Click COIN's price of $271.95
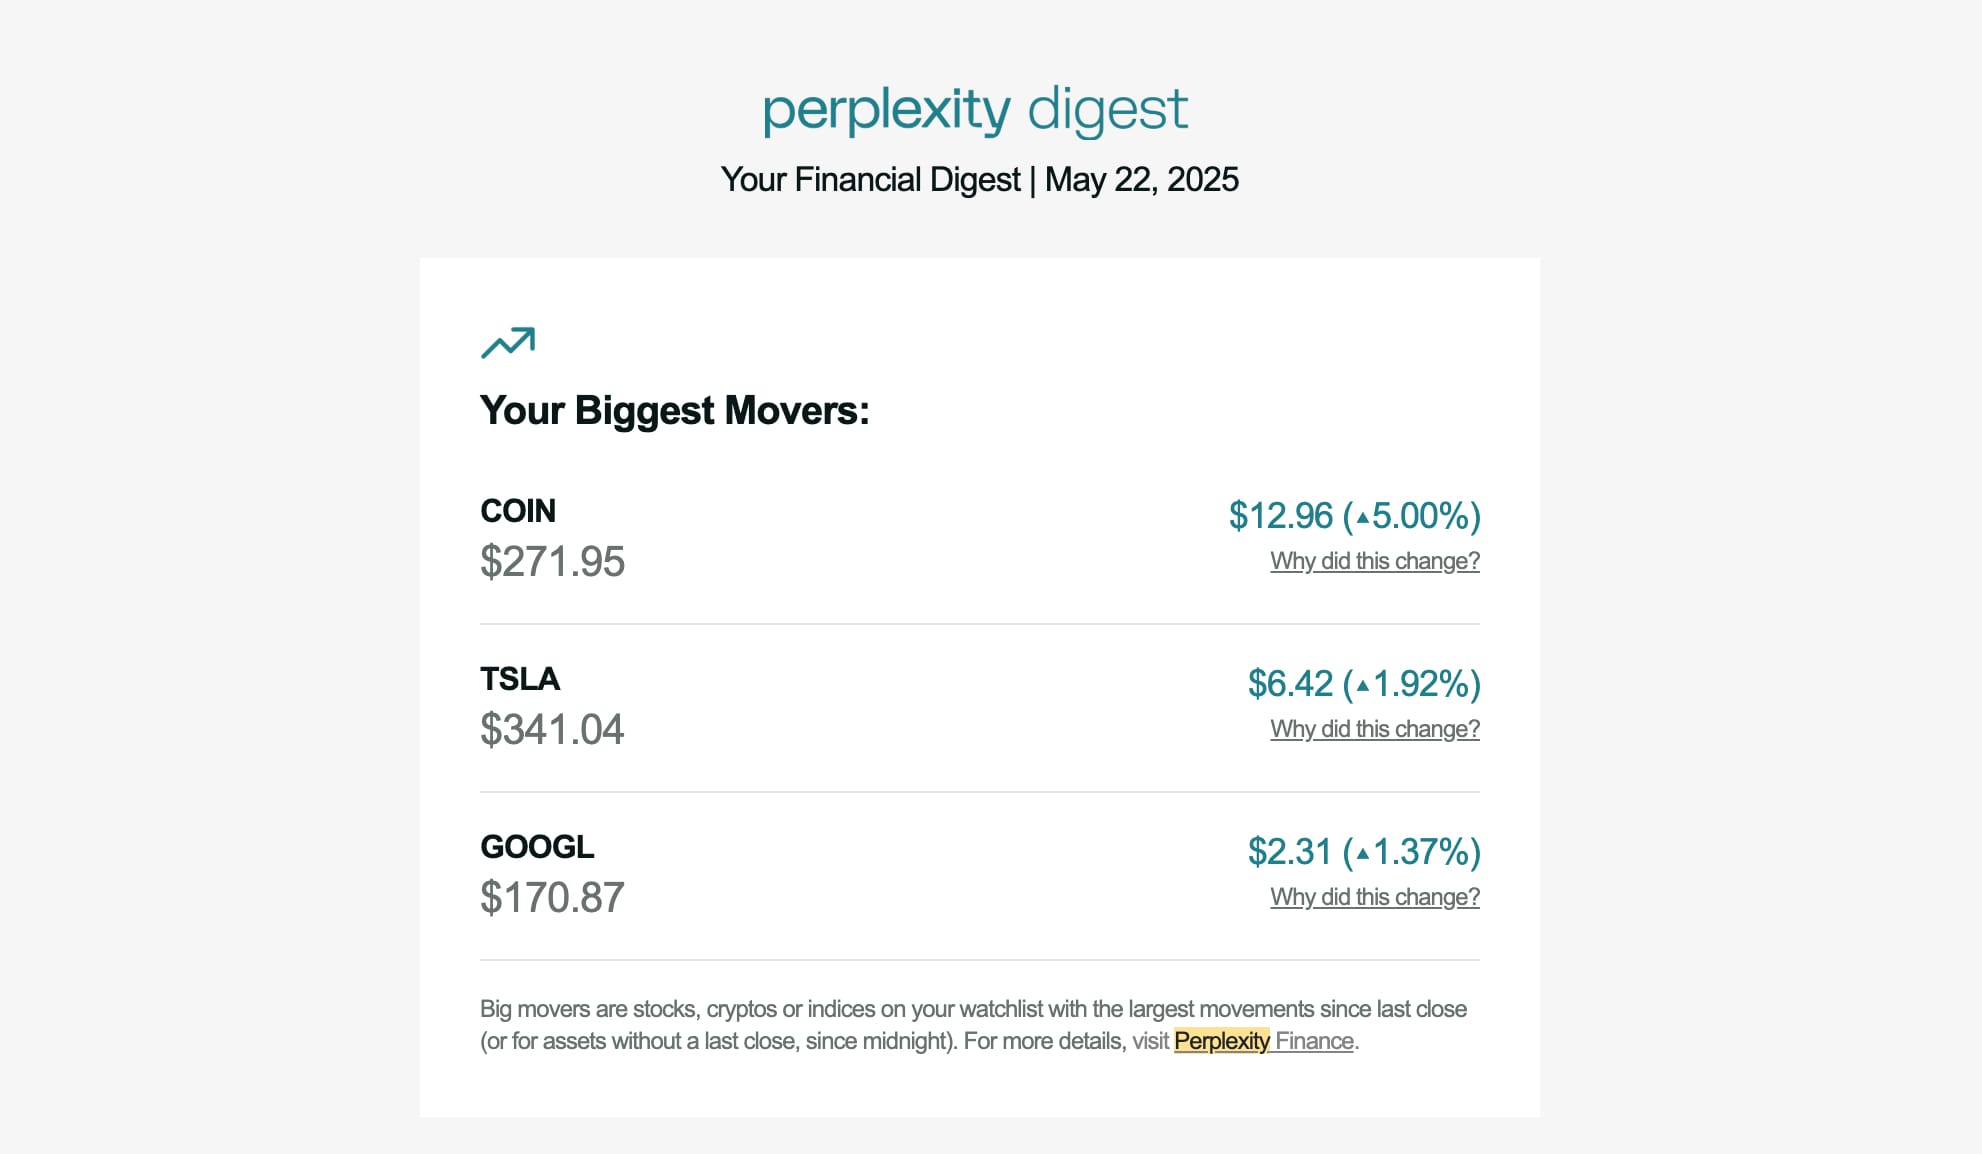Screen dimensions: 1982x1154 [552, 563]
